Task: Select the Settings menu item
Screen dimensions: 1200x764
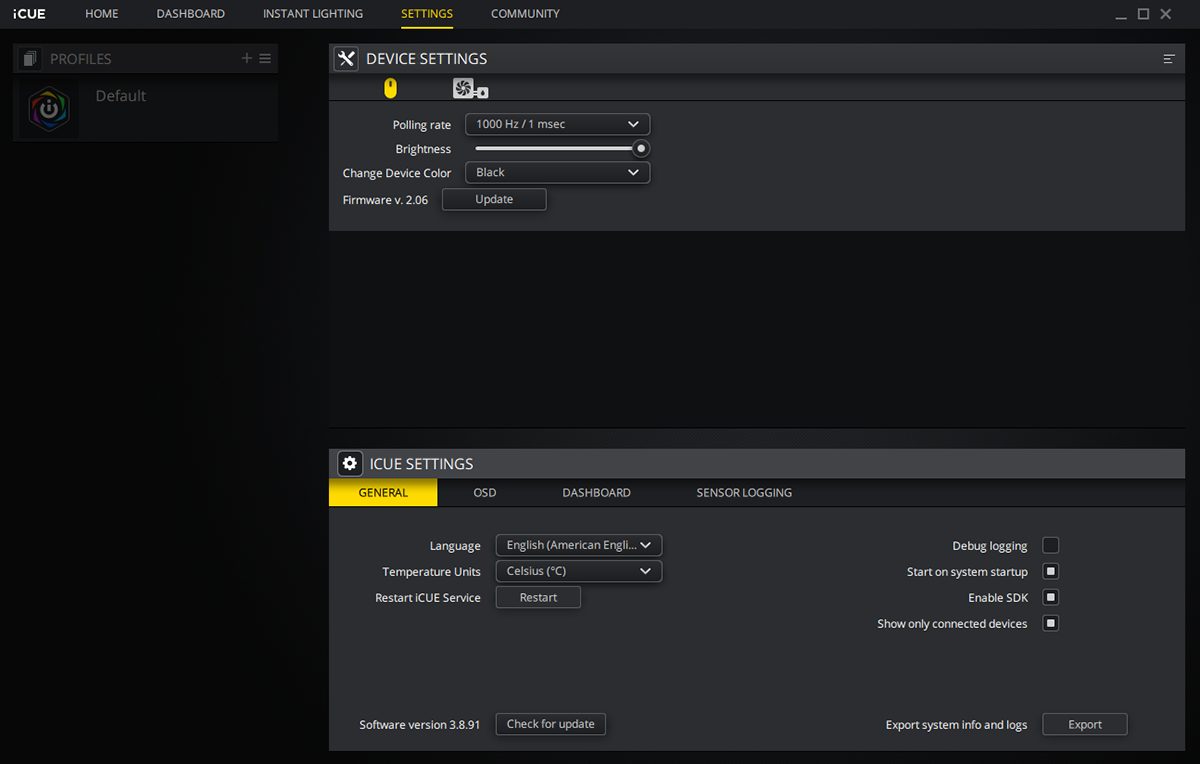Action: 427,14
